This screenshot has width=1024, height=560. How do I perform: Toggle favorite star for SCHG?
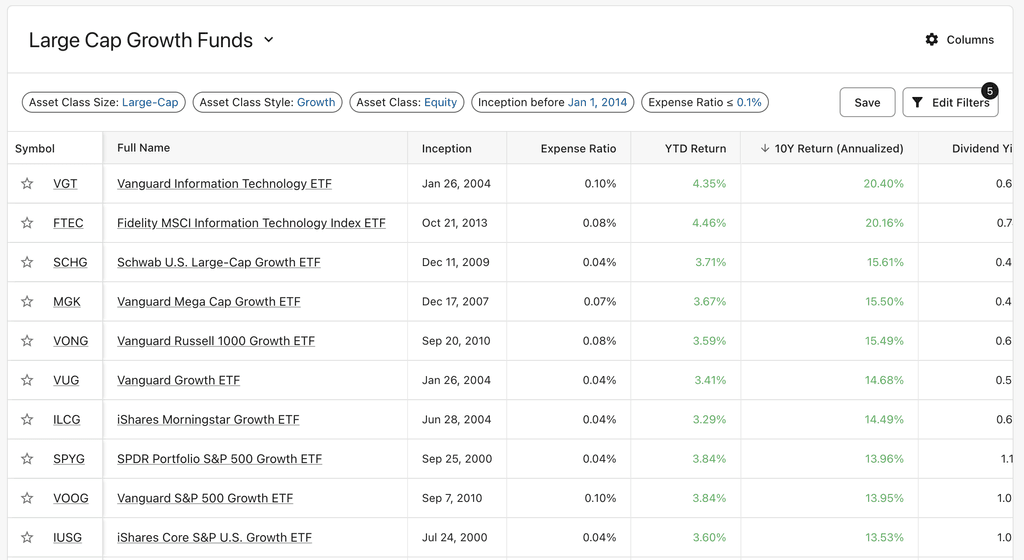pos(27,262)
